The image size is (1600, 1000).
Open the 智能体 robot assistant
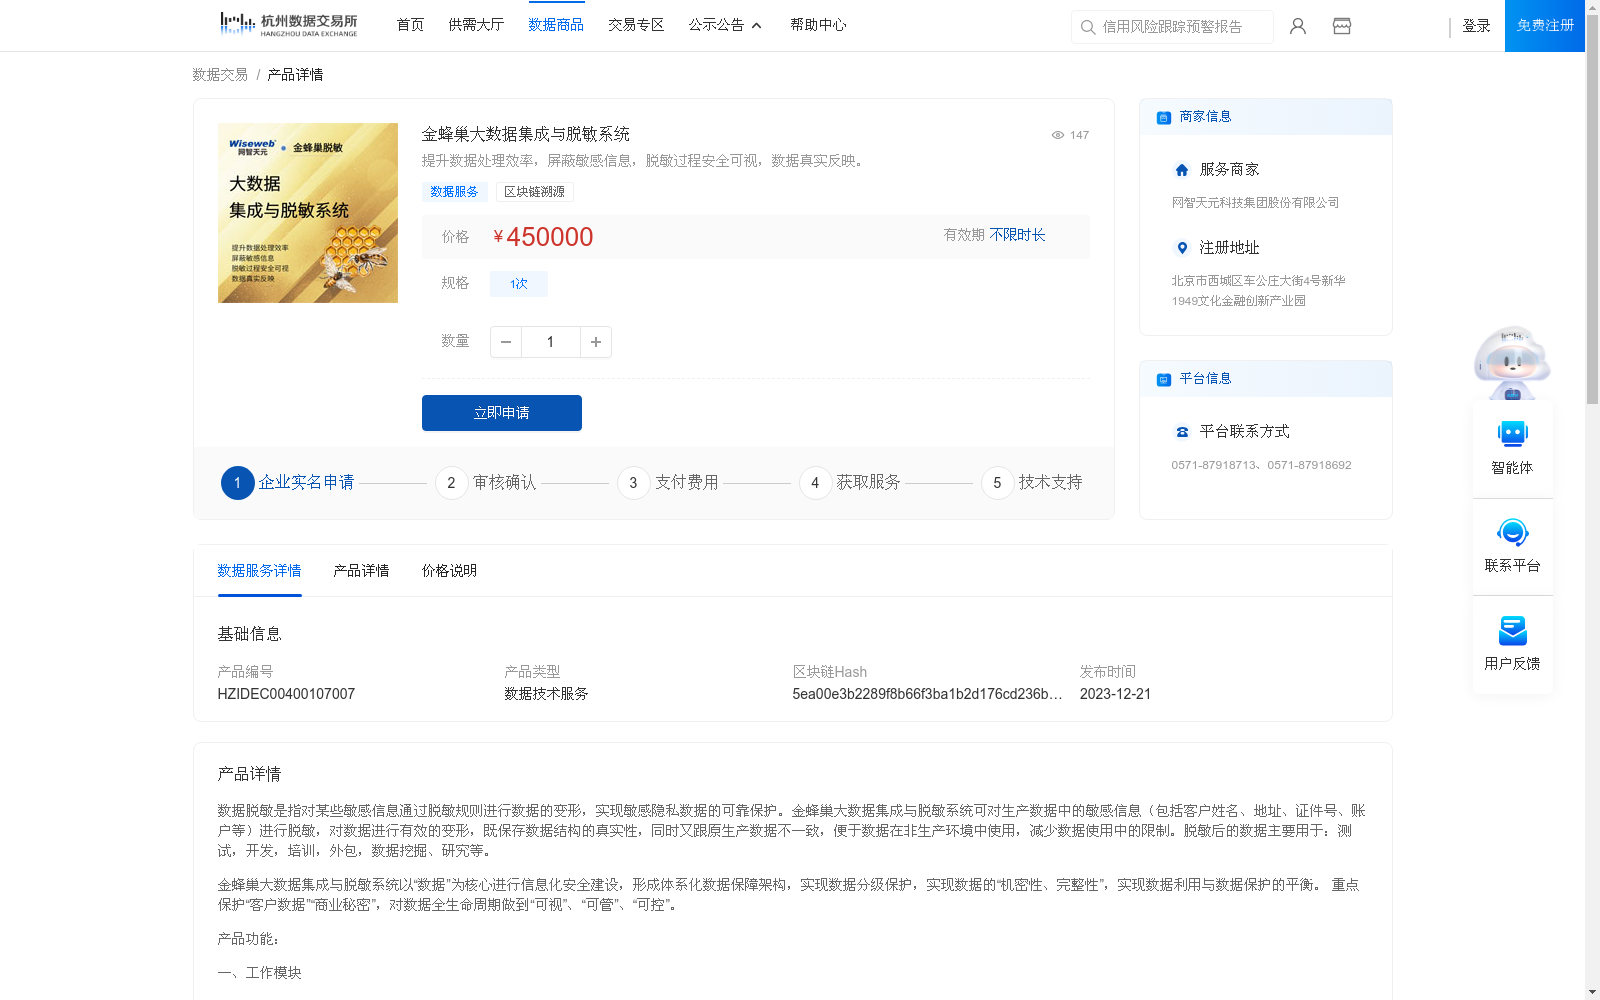pos(1513,448)
